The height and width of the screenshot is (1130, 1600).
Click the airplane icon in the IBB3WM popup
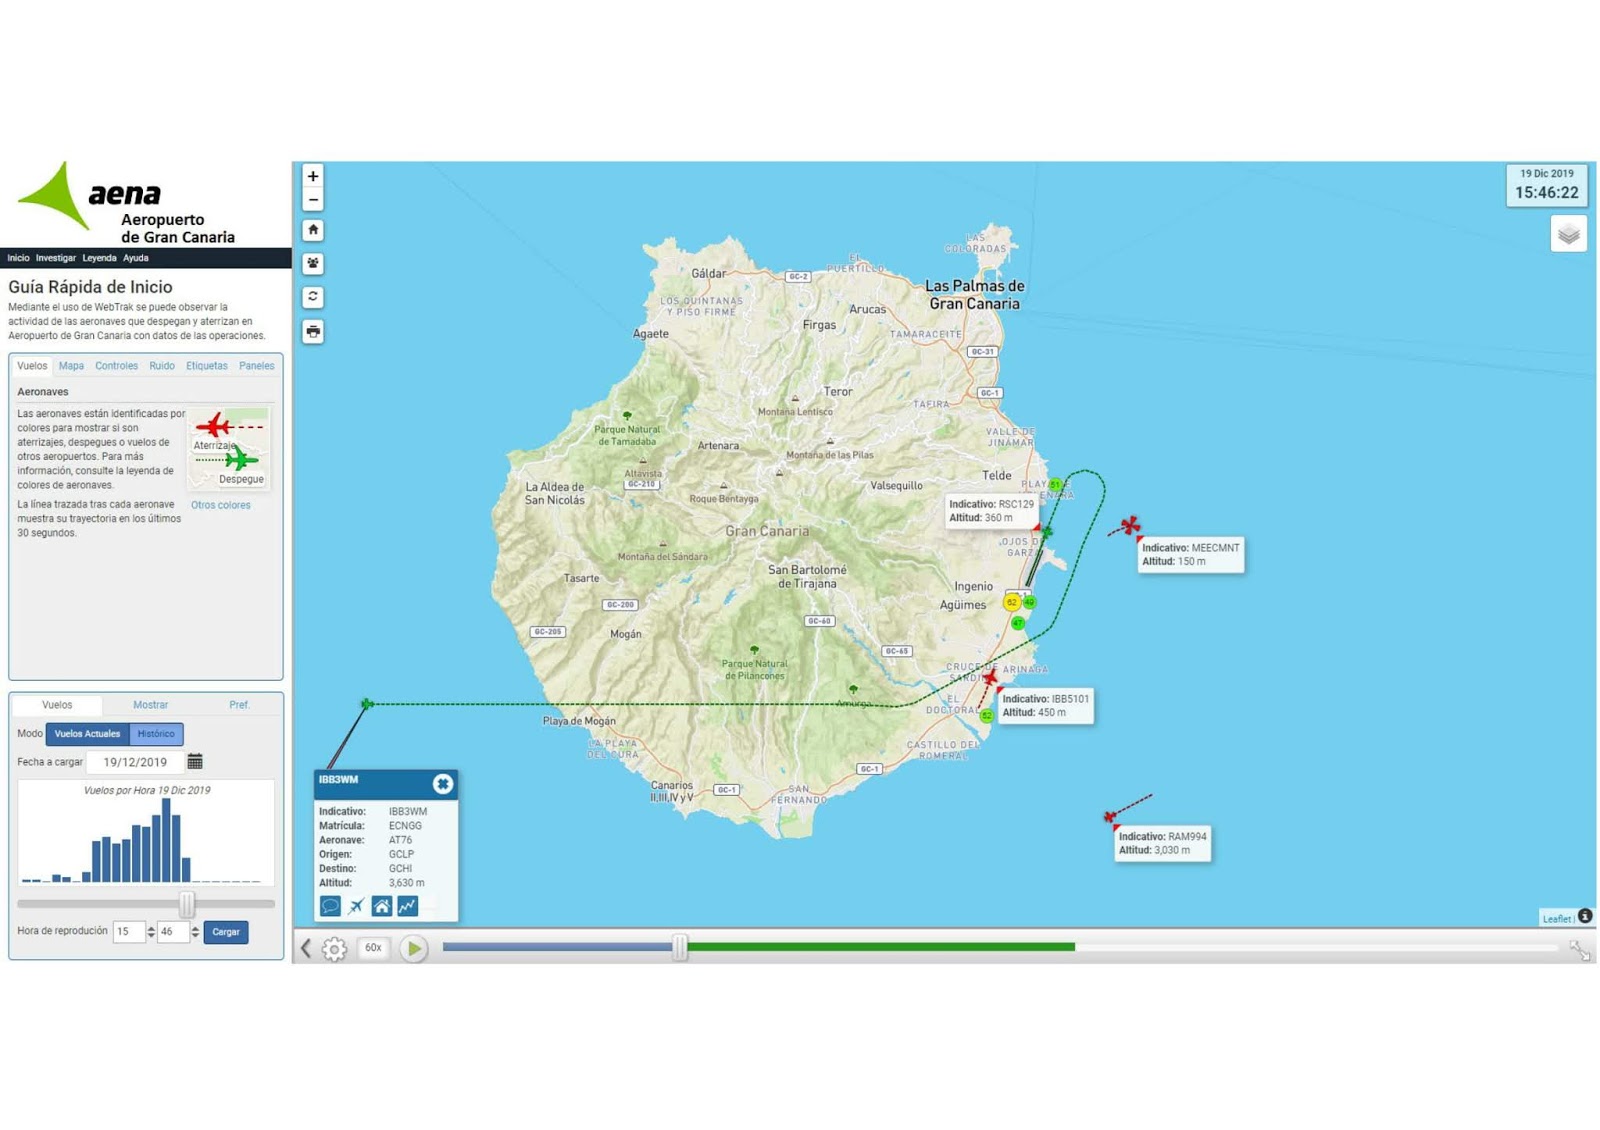click(x=356, y=906)
